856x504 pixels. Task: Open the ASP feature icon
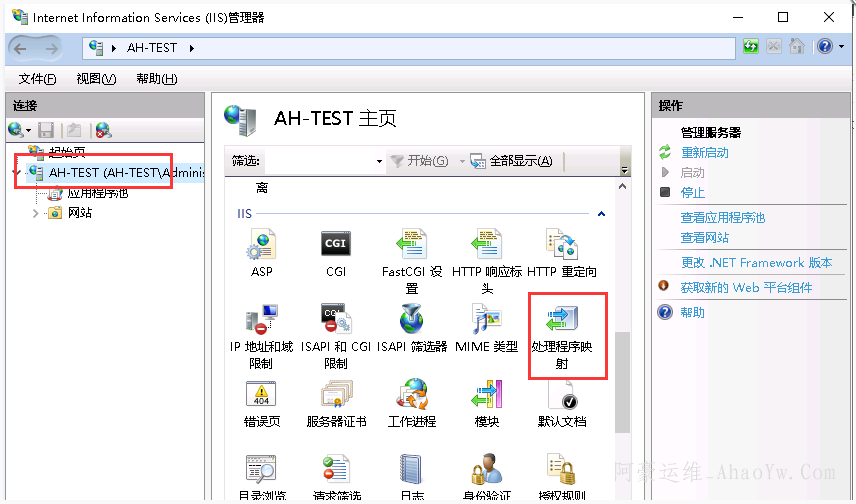click(x=261, y=245)
